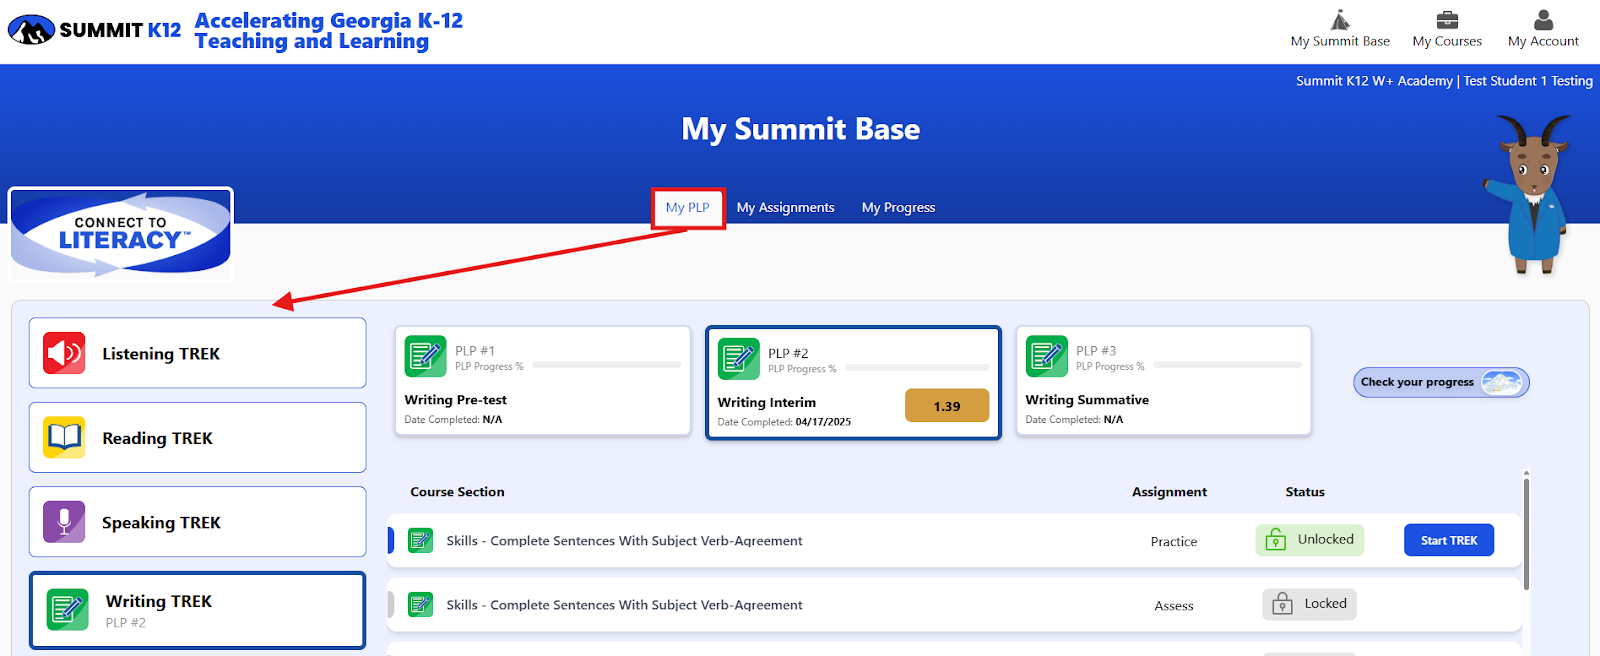Open the Listening TREK card

click(x=198, y=353)
